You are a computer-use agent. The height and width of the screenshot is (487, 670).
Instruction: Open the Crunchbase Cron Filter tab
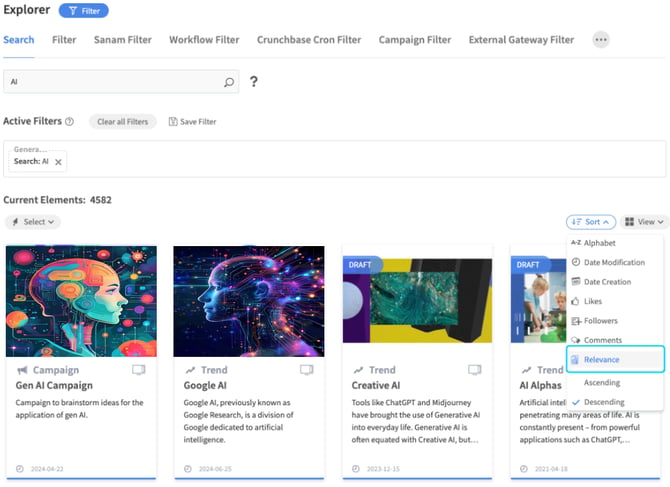309,40
